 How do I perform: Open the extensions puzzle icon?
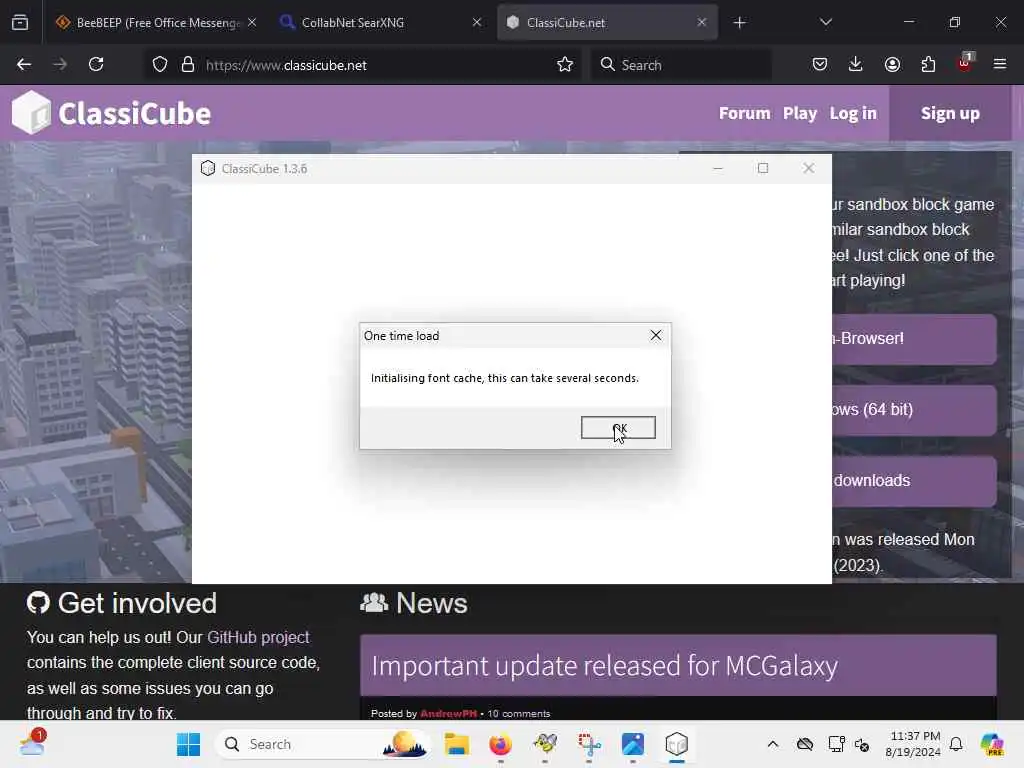928,65
